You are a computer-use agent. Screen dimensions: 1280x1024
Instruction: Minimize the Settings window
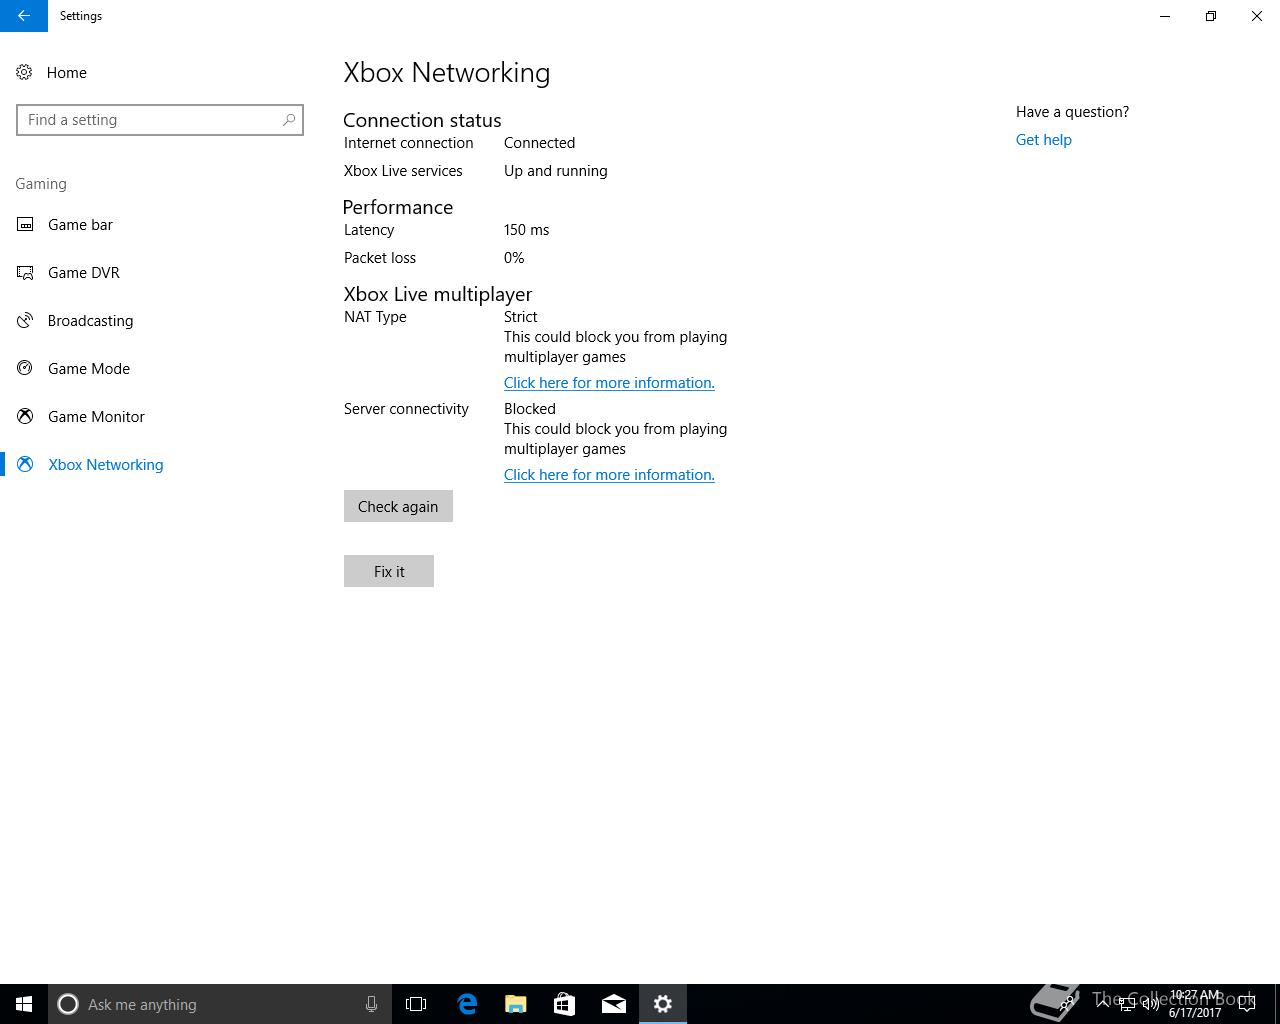click(x=1165, y=16)
